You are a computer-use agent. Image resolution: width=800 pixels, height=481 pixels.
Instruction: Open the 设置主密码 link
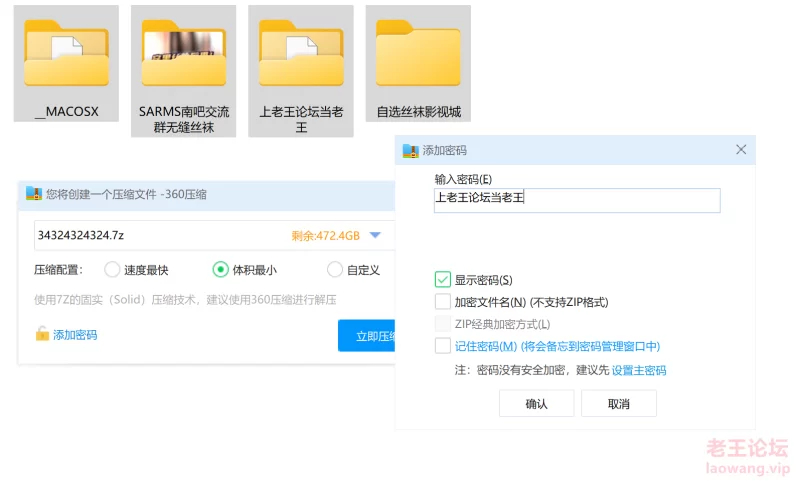(x=639, y=370)
